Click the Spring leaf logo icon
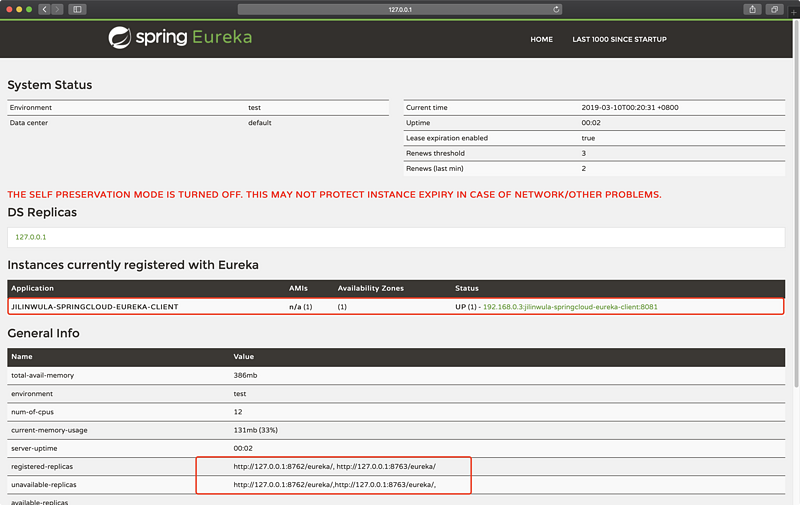This screenshot has height=505, width=800. [x=120, y=38]
